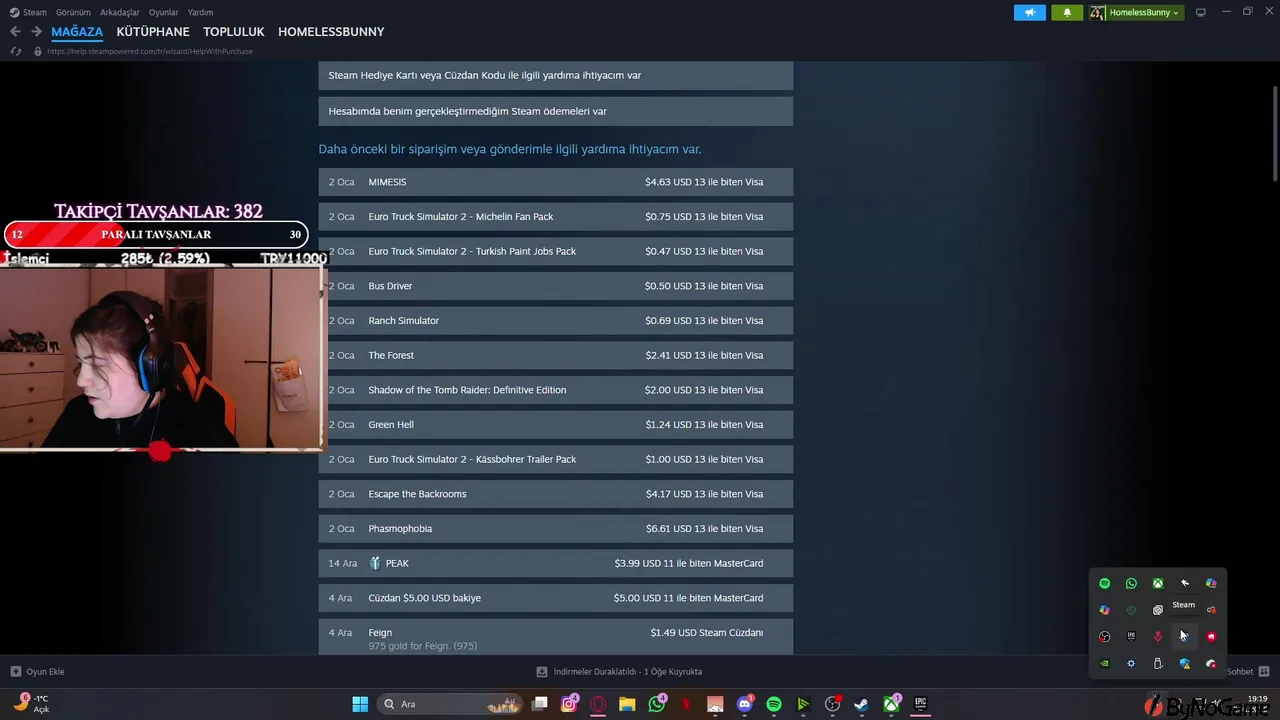
Task: Click the Ara taskbar search box
Action: [450, 704]
